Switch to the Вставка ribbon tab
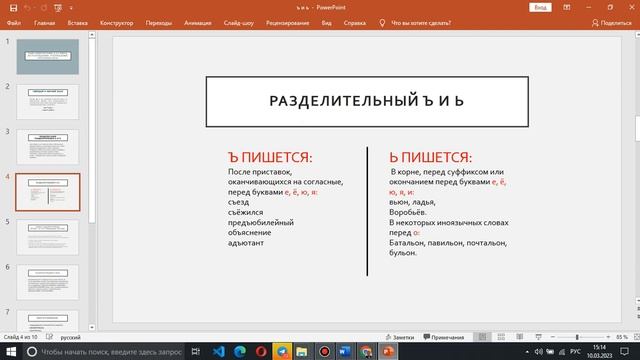Screen dimensions: 640x360 78,23
